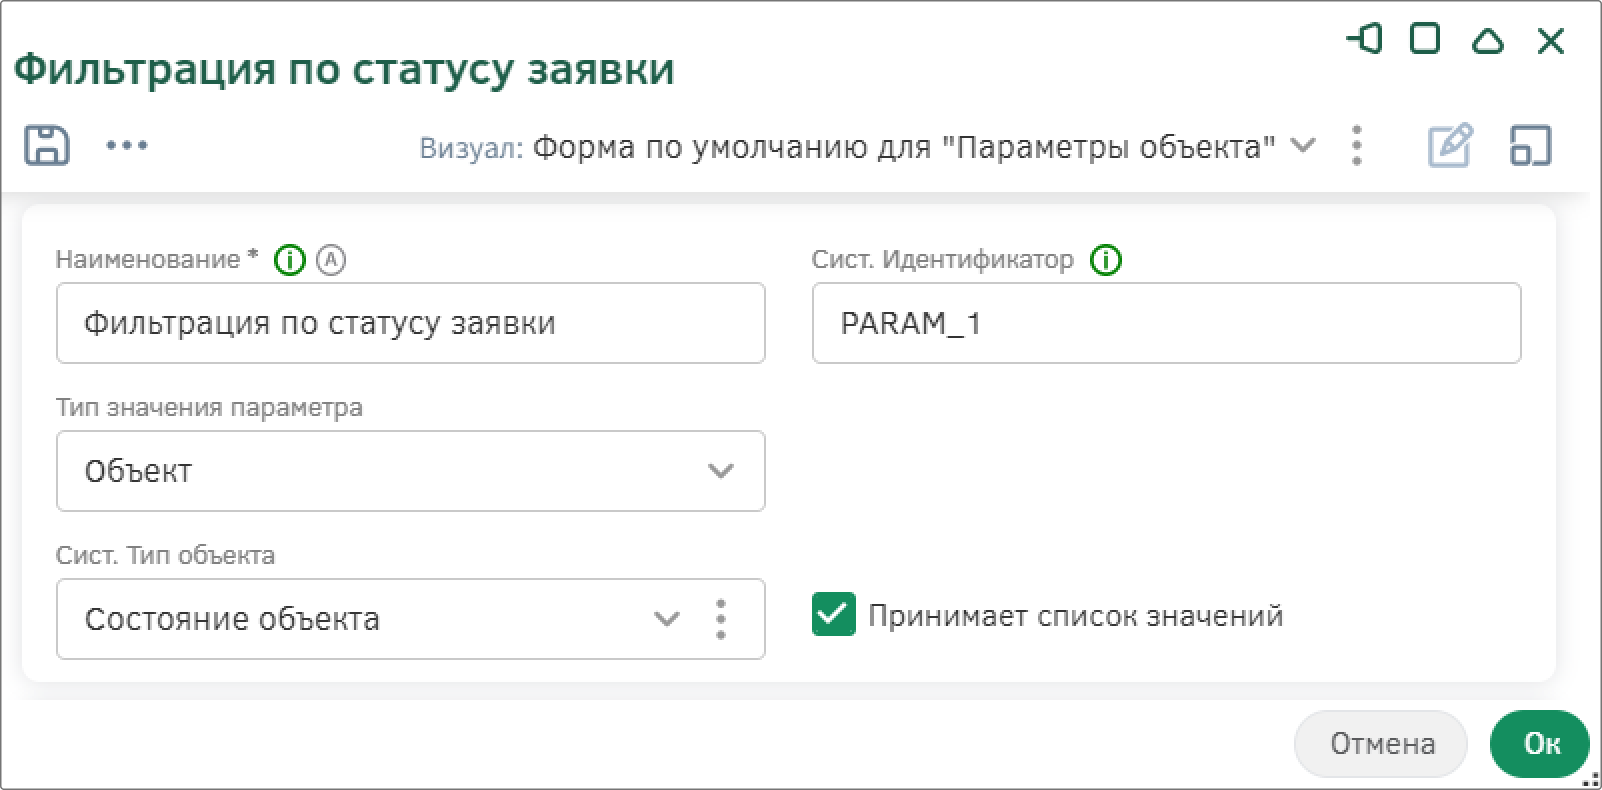
Task: Click the Ок button
Action: (1540, 744)
